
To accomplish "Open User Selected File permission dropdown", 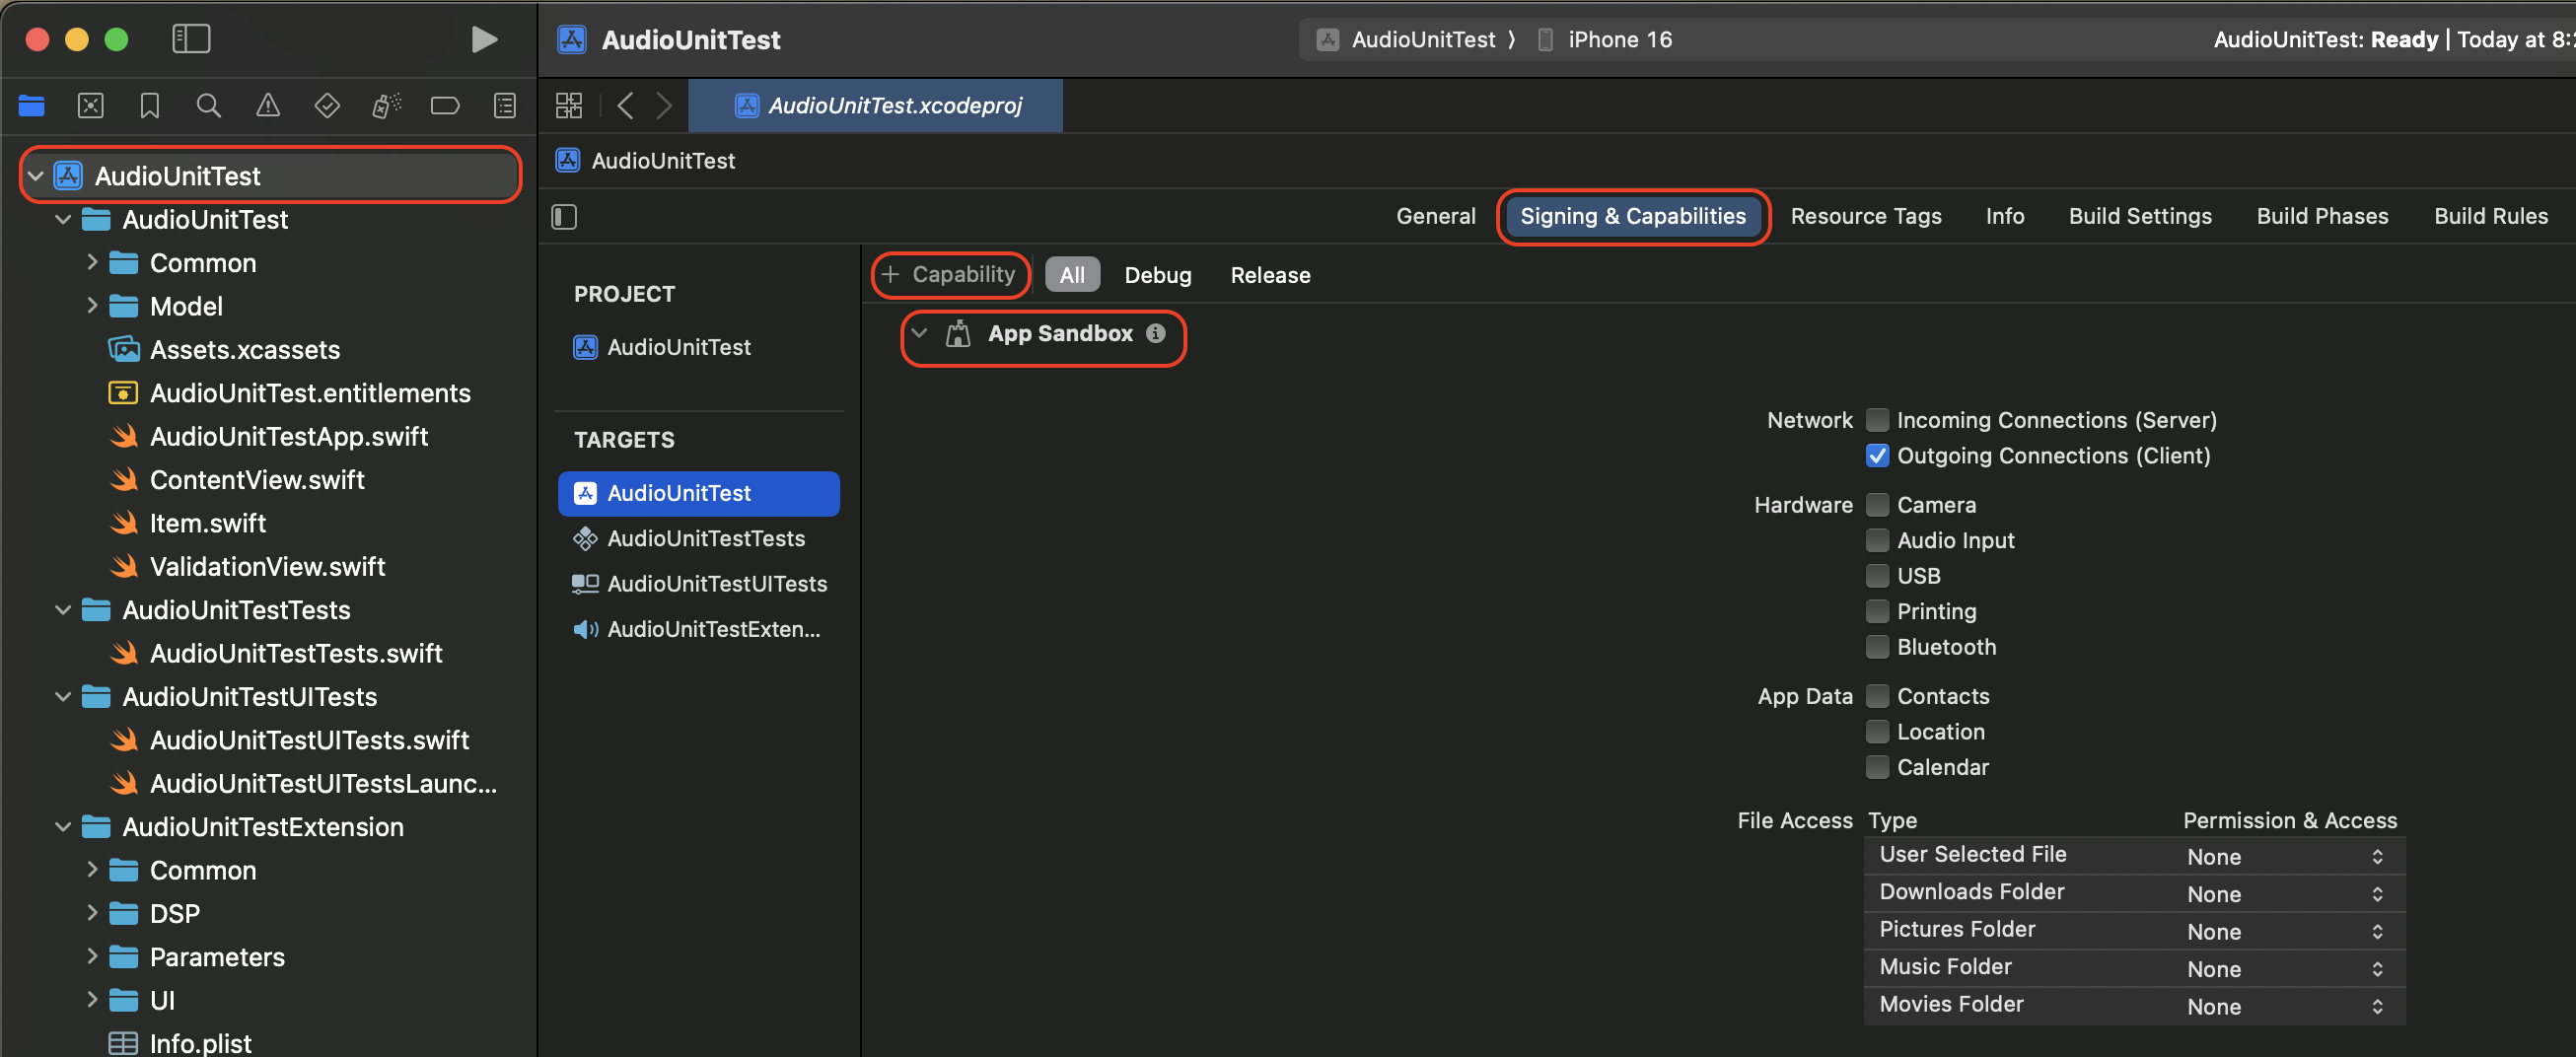I will click(2285, 856).
